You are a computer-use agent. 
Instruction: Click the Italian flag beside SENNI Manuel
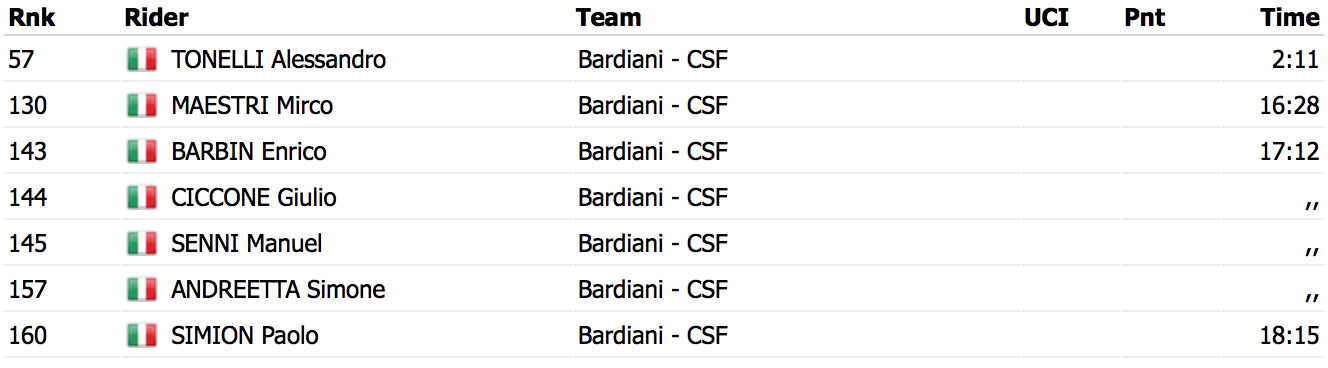click(142, 244)
